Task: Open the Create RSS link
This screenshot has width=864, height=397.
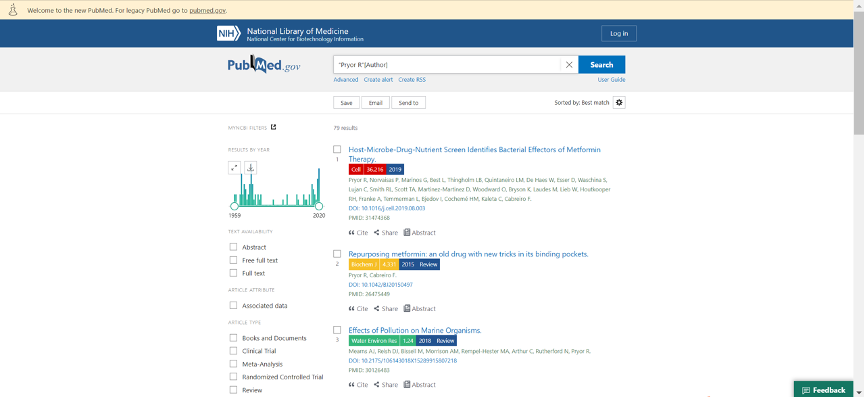Action: click(x=412, y=80)
